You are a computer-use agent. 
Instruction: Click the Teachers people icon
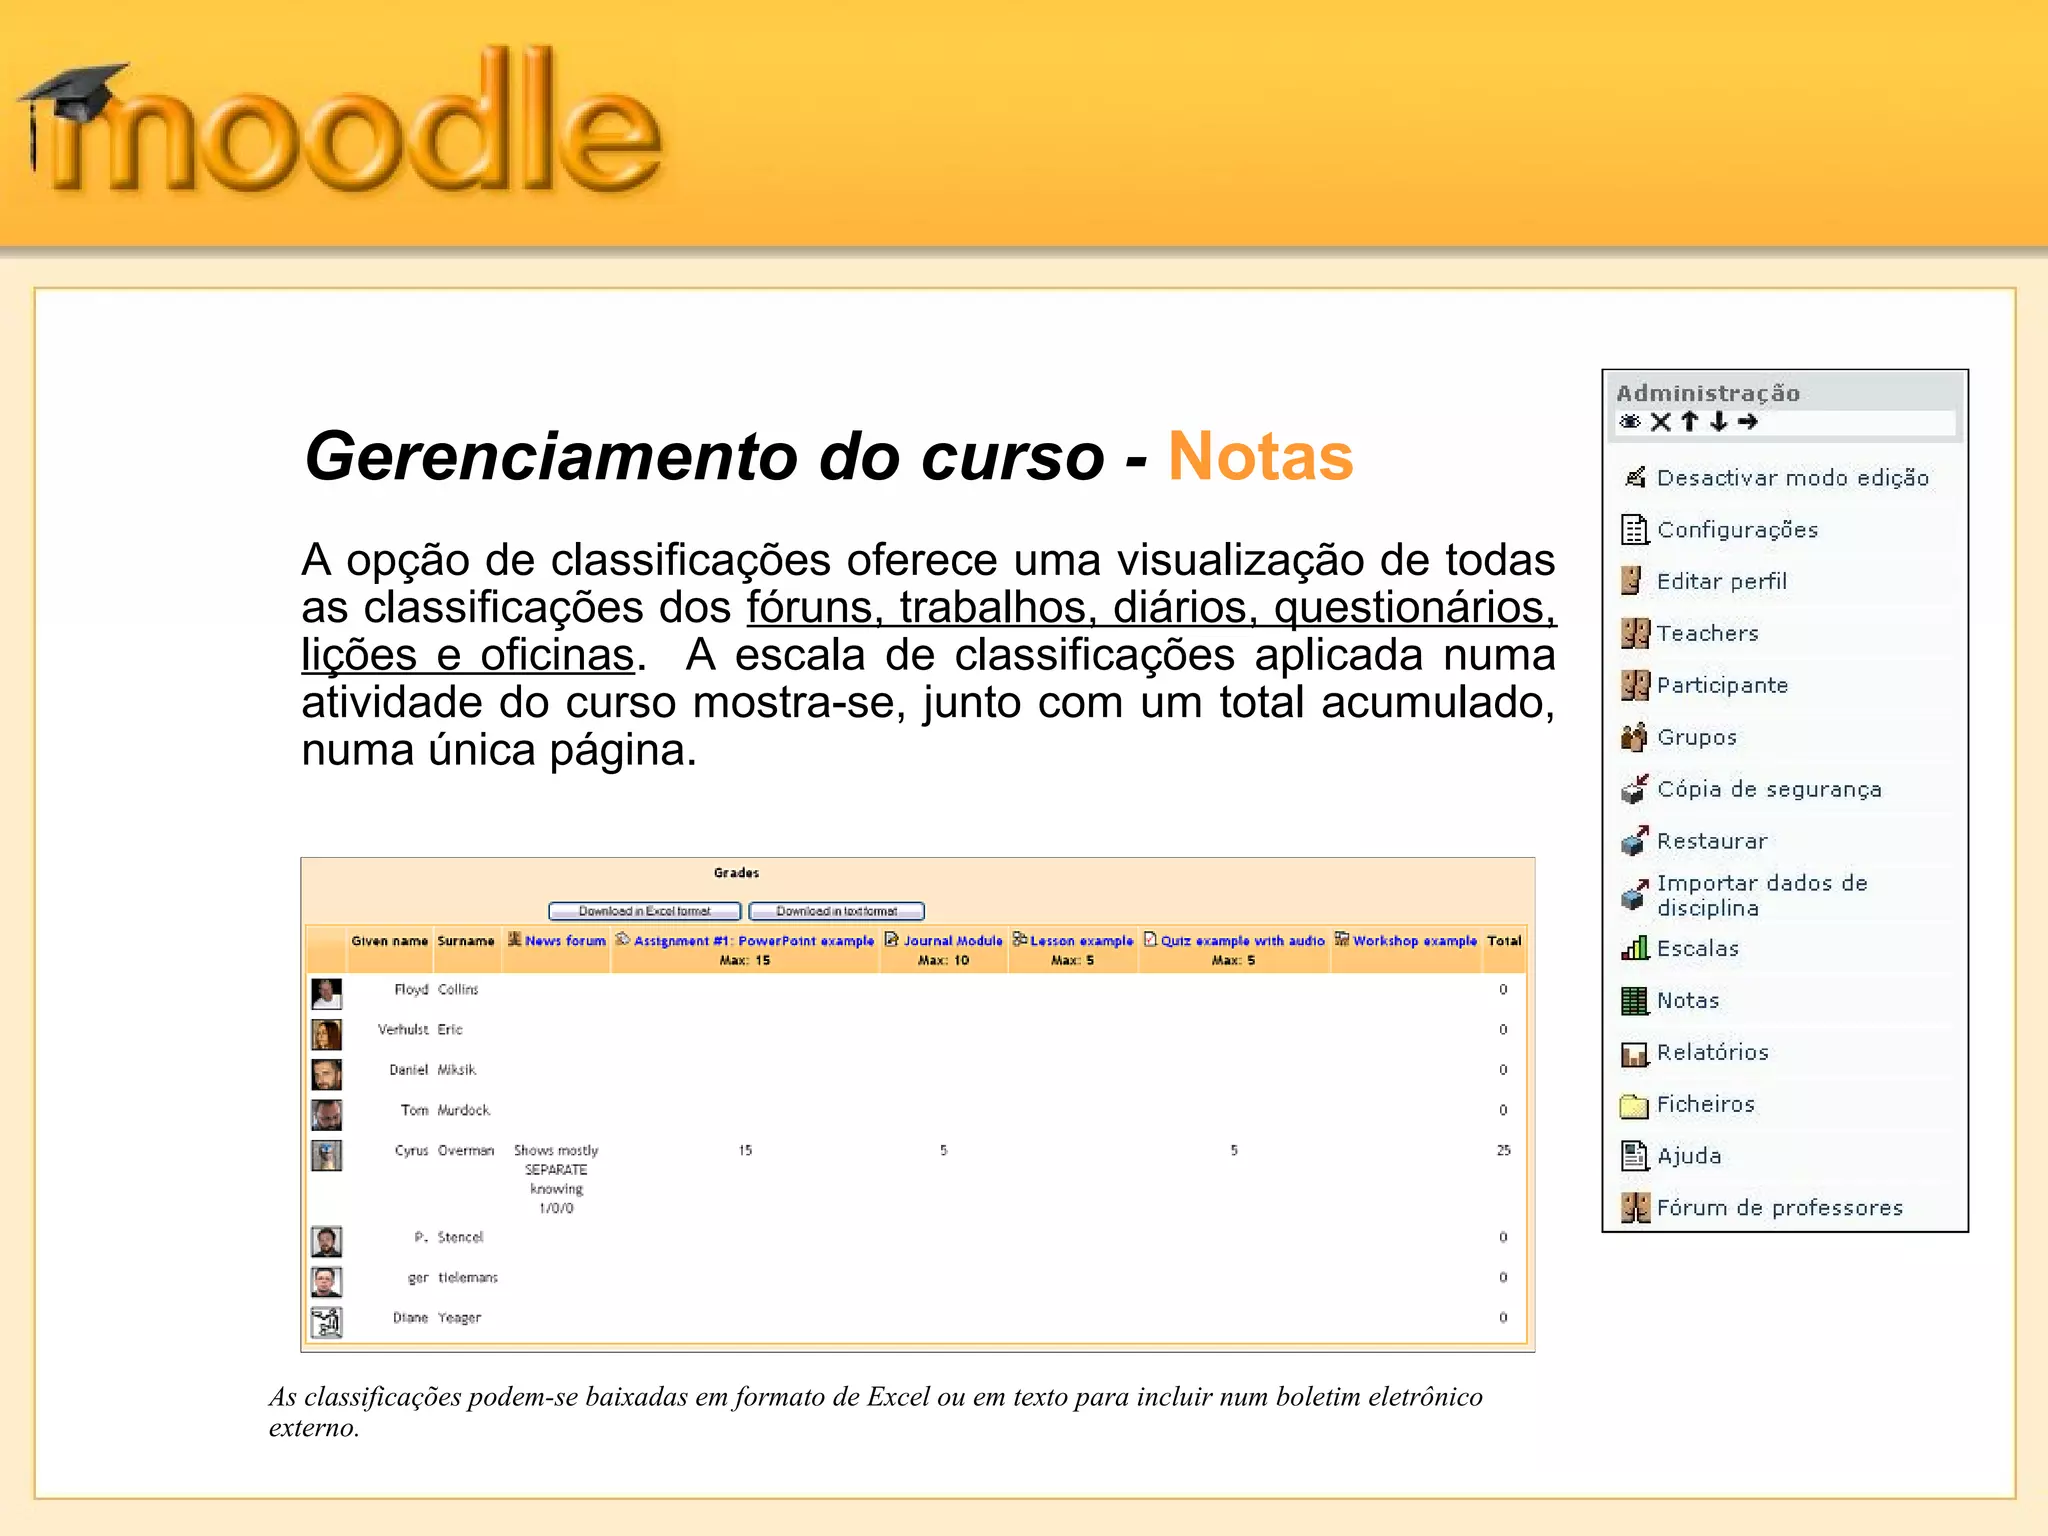point(1635,633)
